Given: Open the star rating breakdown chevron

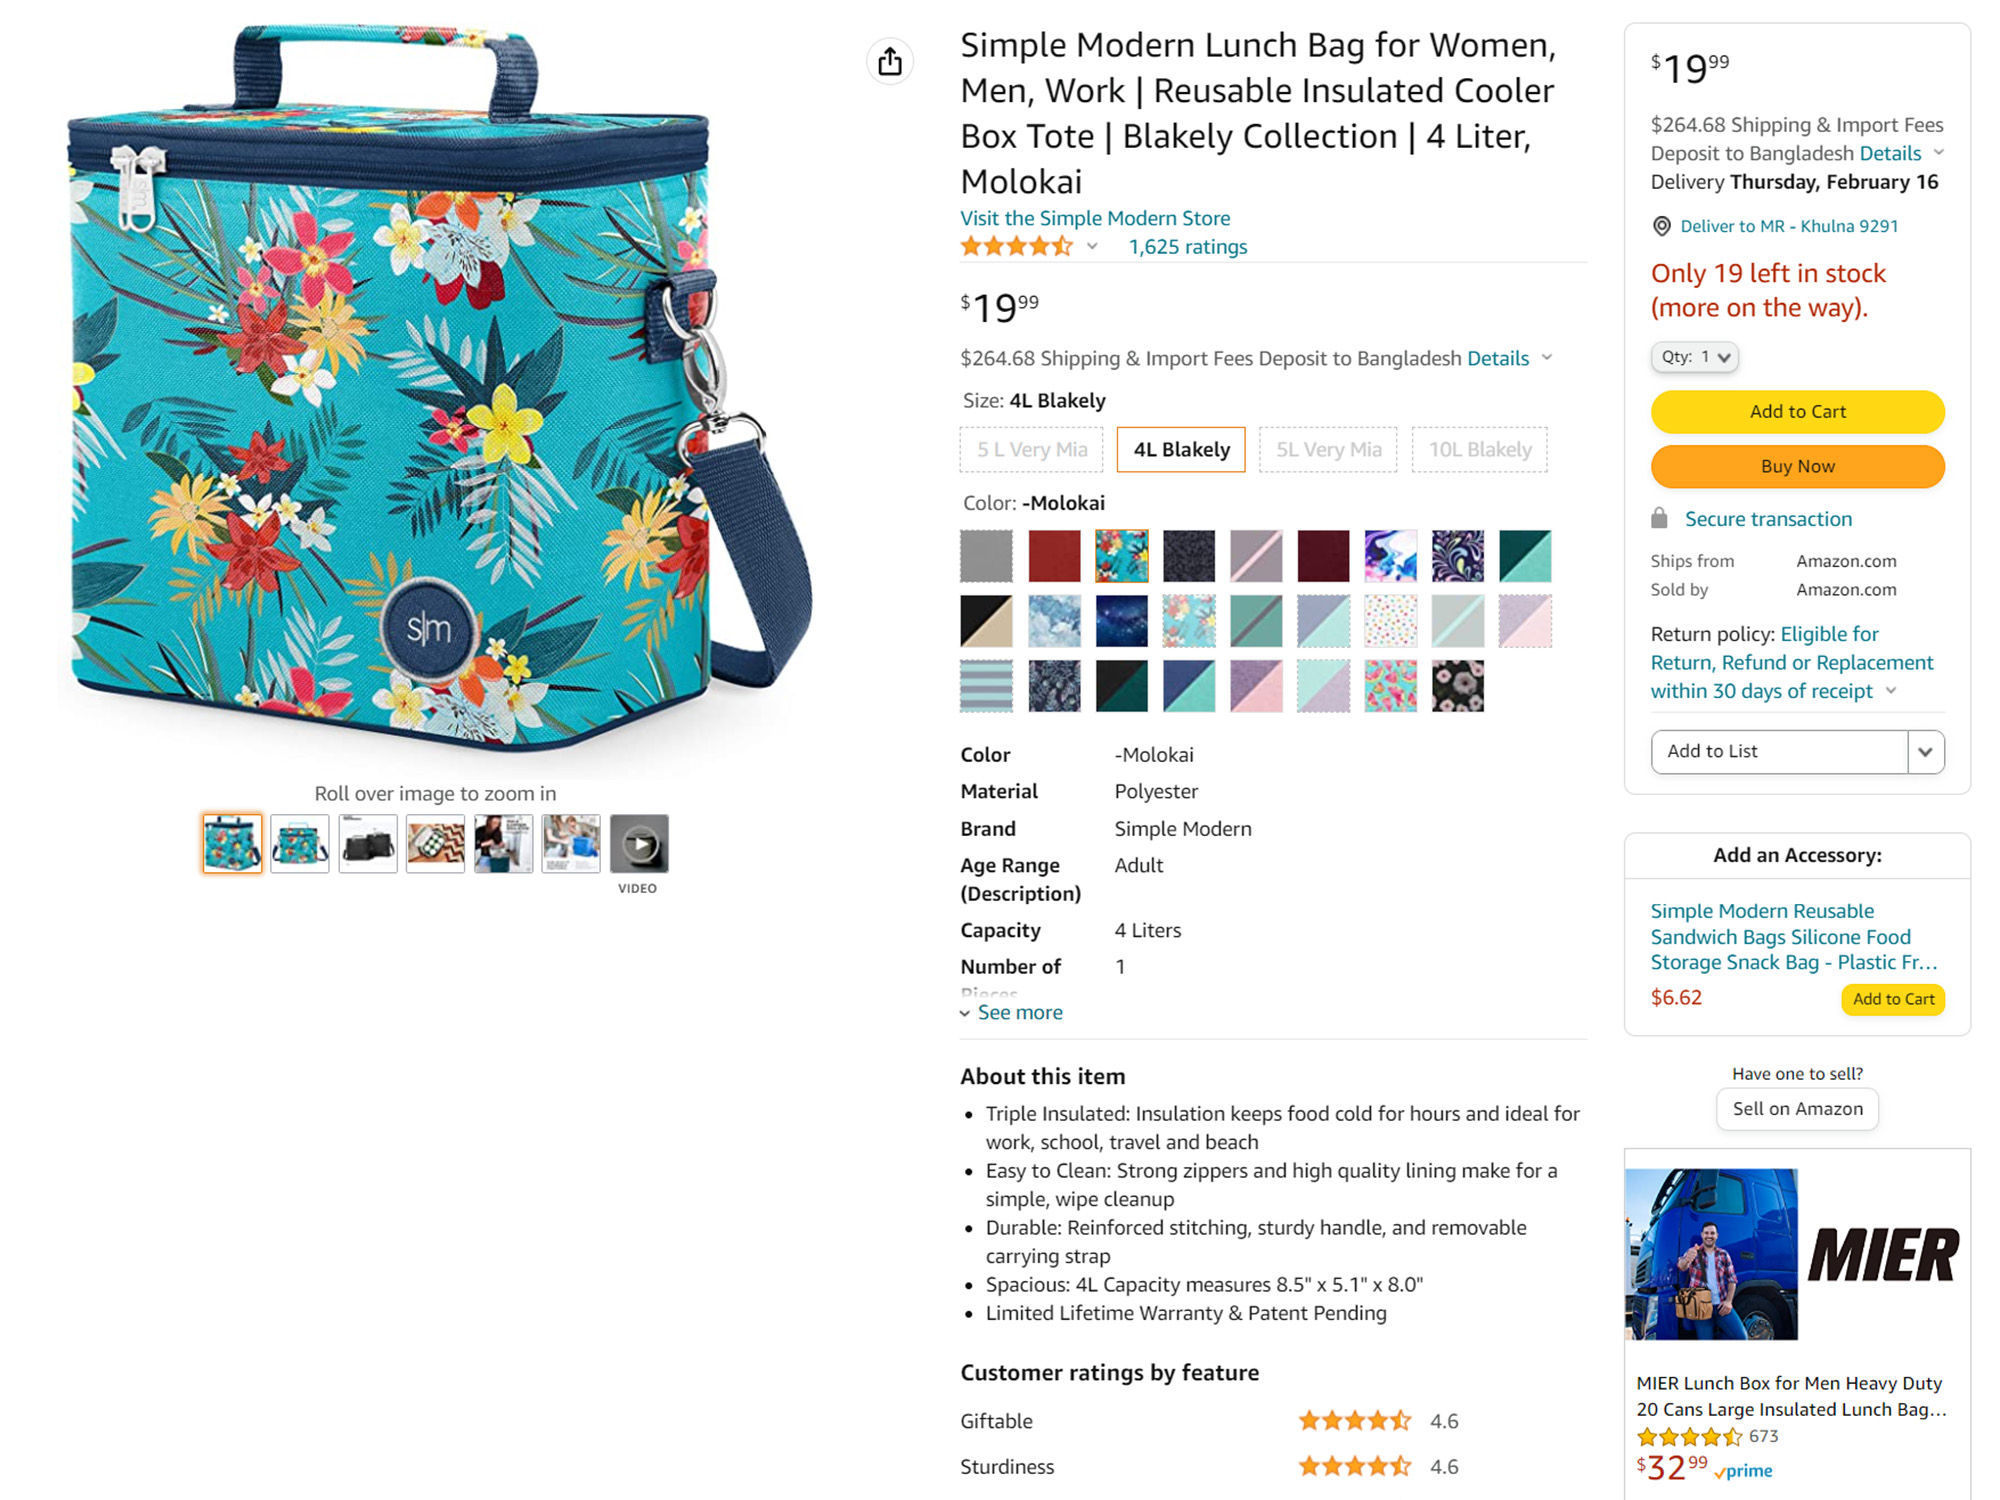Looking at the screenshot, I should coord(1092,246).
